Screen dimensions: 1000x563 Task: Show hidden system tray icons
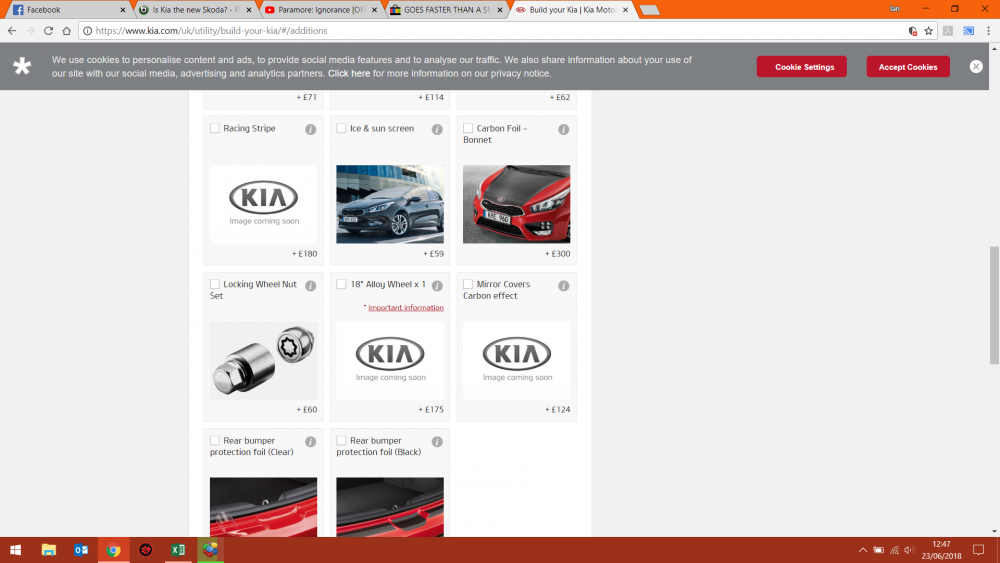pyautogui.click(x=862, y=550)
